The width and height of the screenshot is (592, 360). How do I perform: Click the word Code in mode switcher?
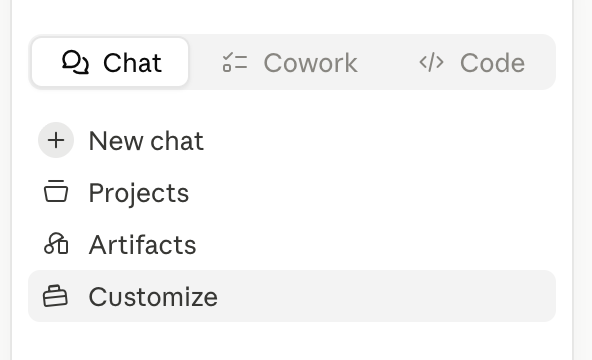492,63
